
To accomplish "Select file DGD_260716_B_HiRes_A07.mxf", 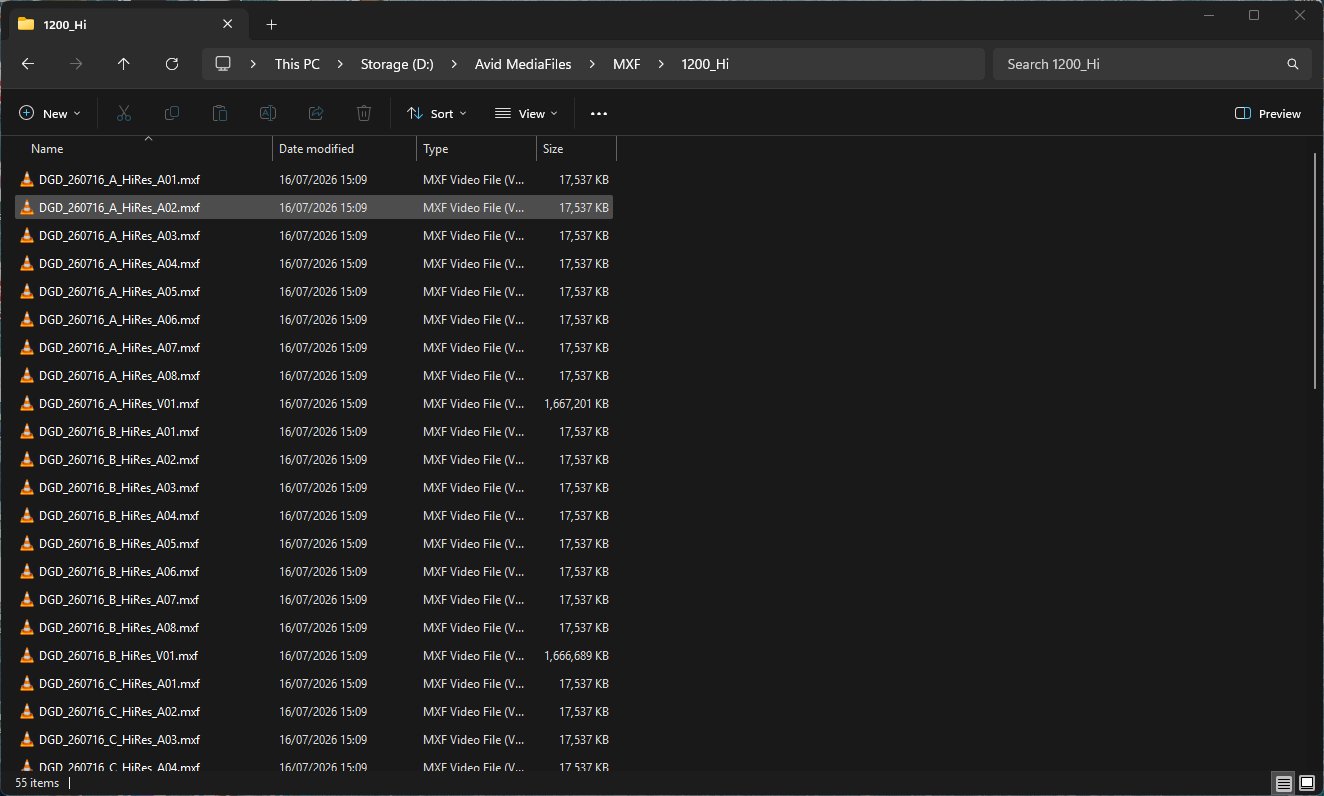I will coord(314,600).
